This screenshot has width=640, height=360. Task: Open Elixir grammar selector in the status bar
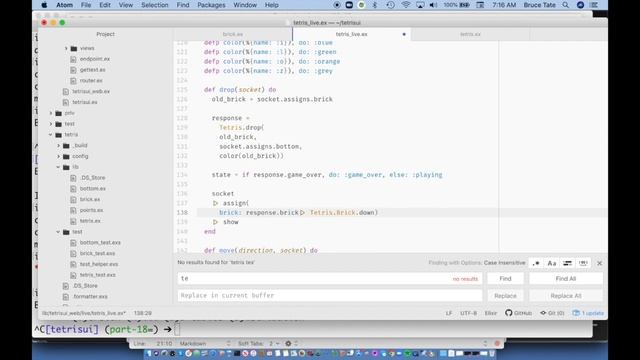(491, 313)
